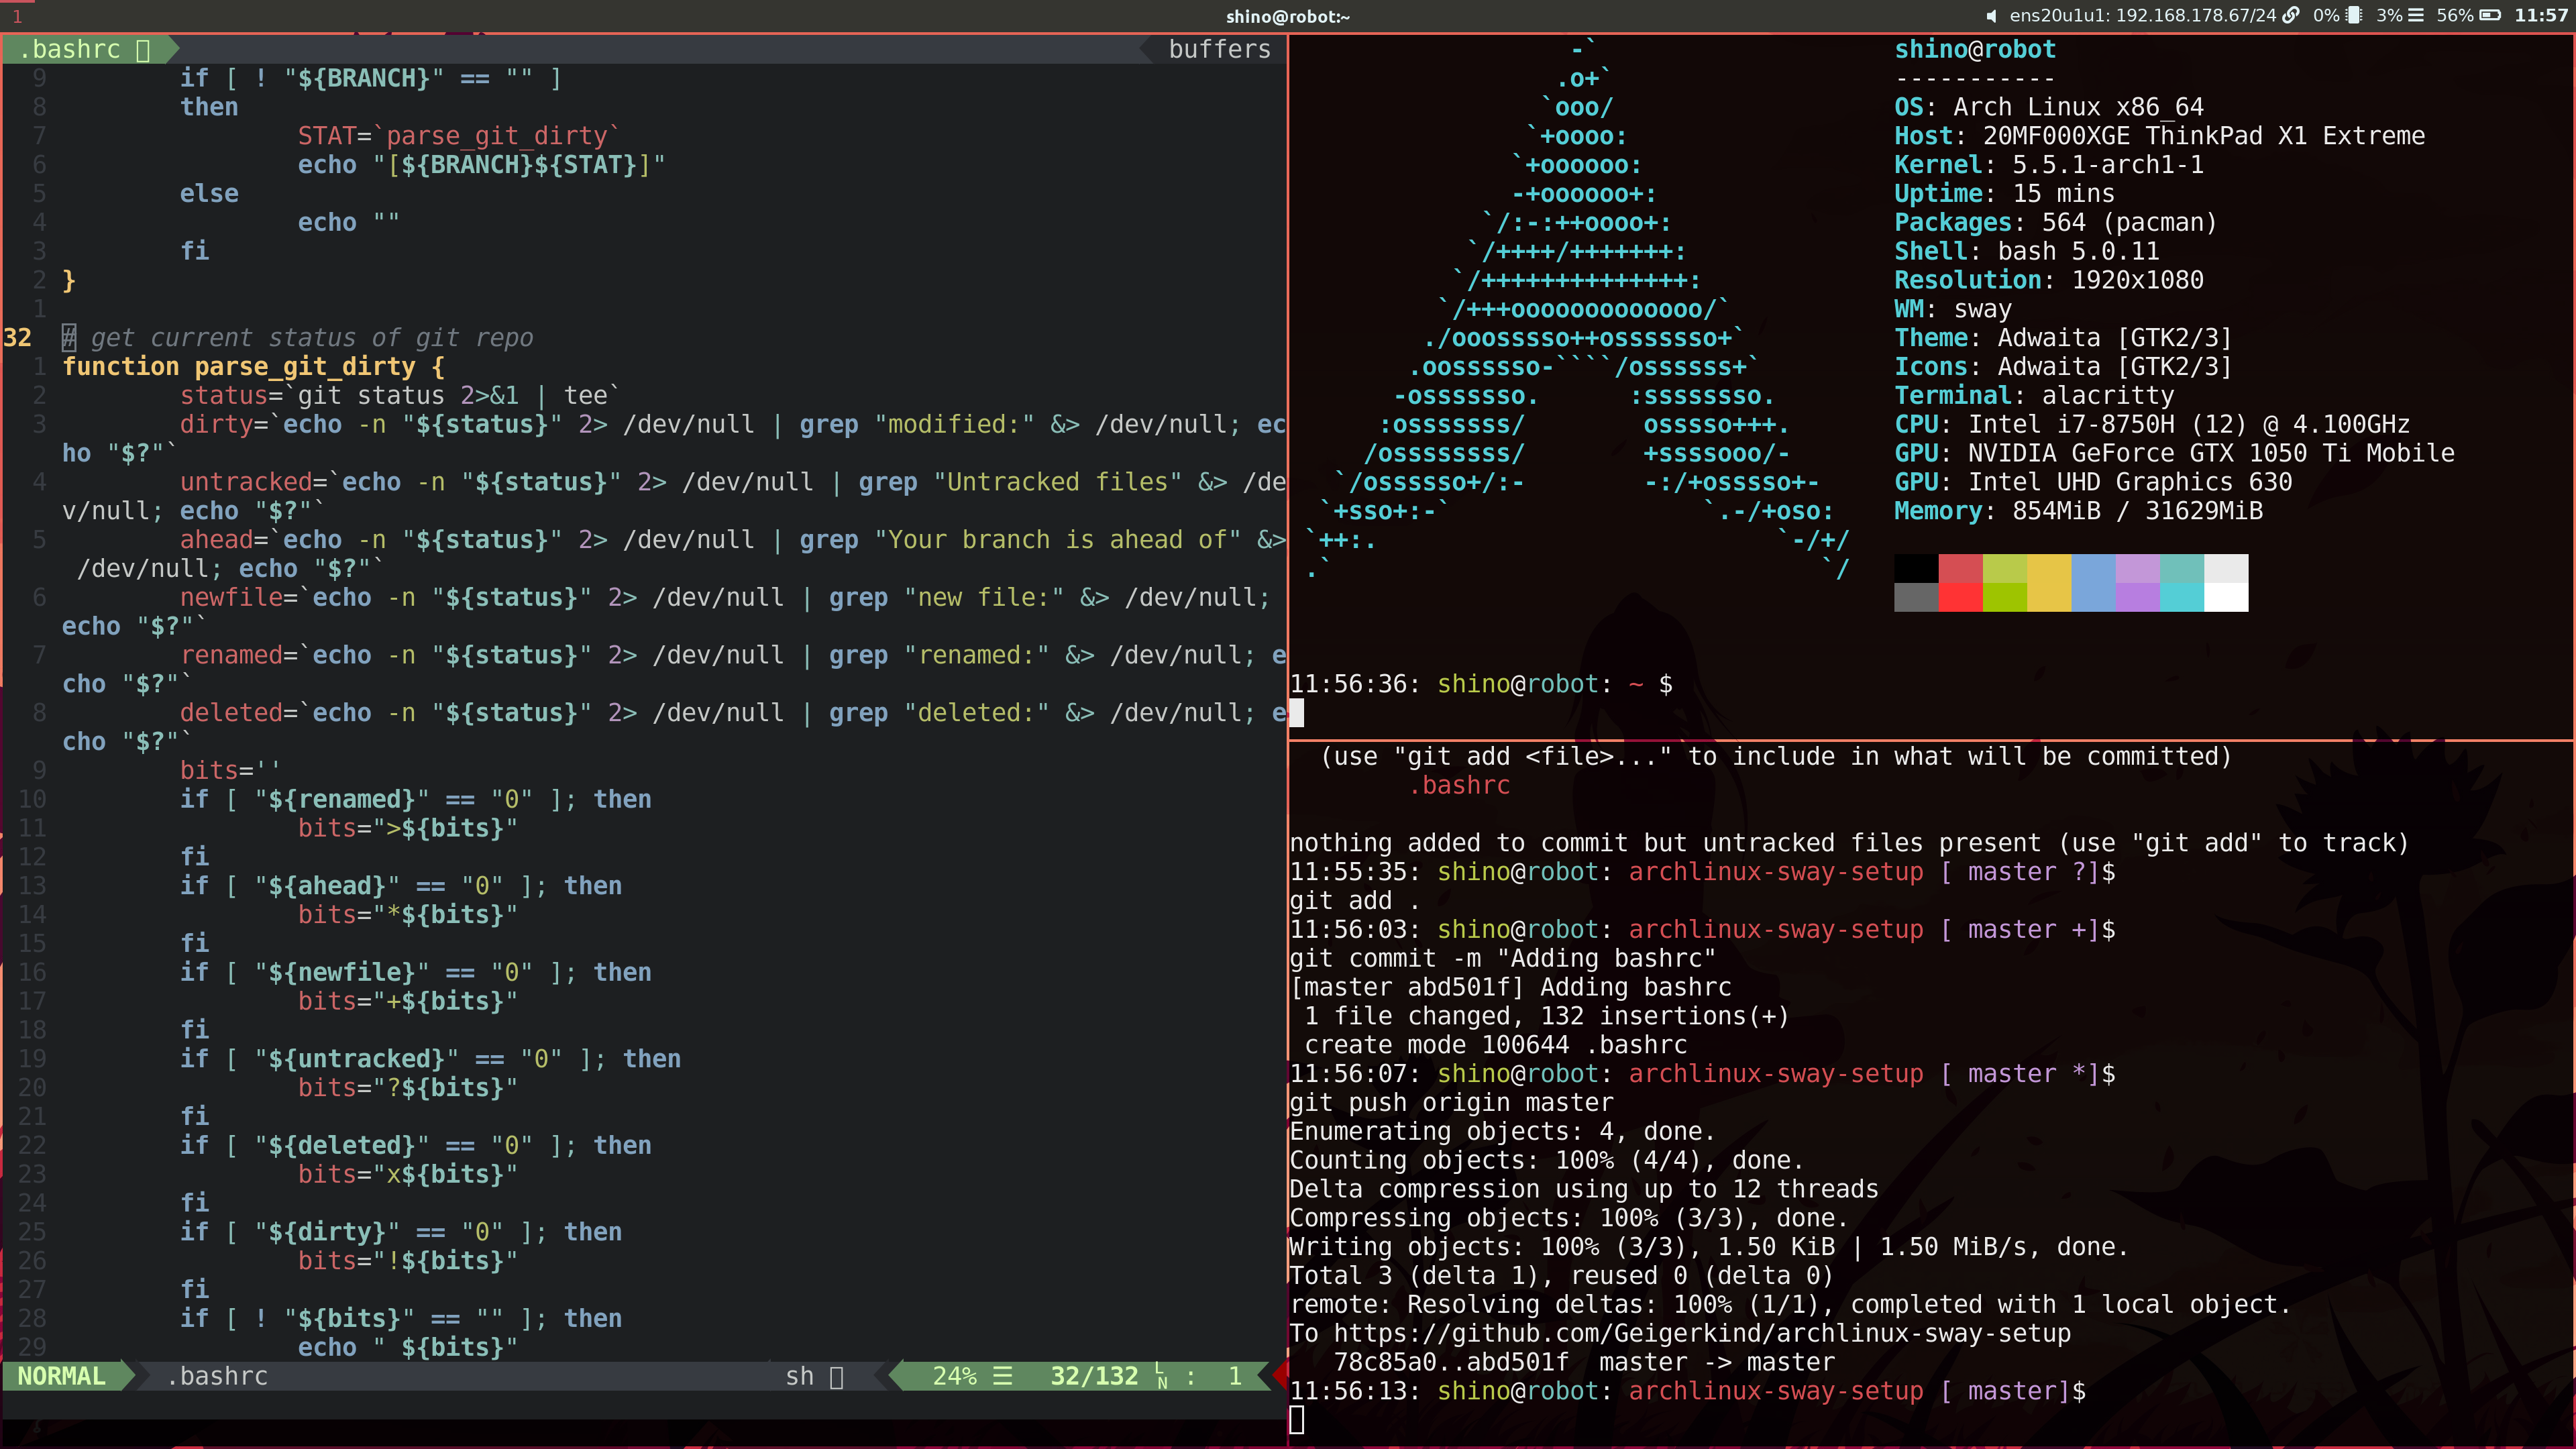The image size is (2576, 1449).
Task: Click the red swatch in neofetch palette
Action: tap(1960, 569)
